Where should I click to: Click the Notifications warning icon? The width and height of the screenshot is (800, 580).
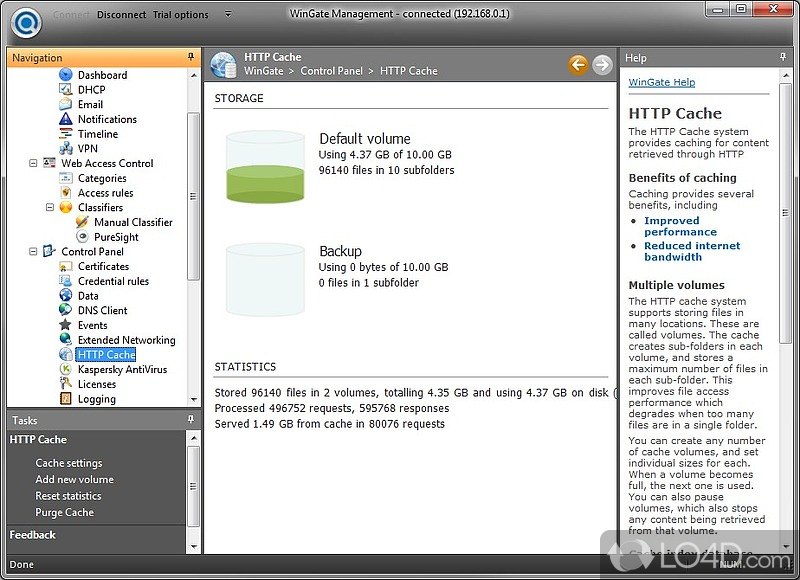coord(66,119)
